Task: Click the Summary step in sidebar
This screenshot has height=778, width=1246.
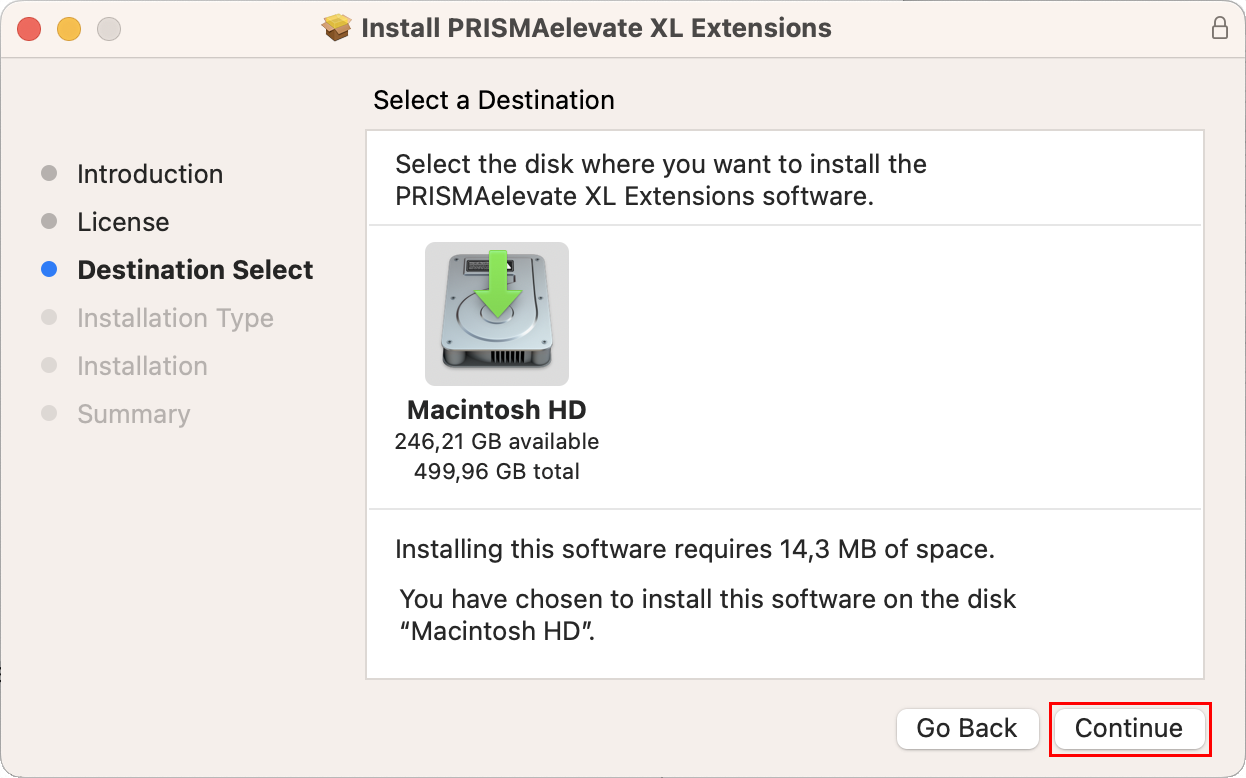Action: [133, 414]
